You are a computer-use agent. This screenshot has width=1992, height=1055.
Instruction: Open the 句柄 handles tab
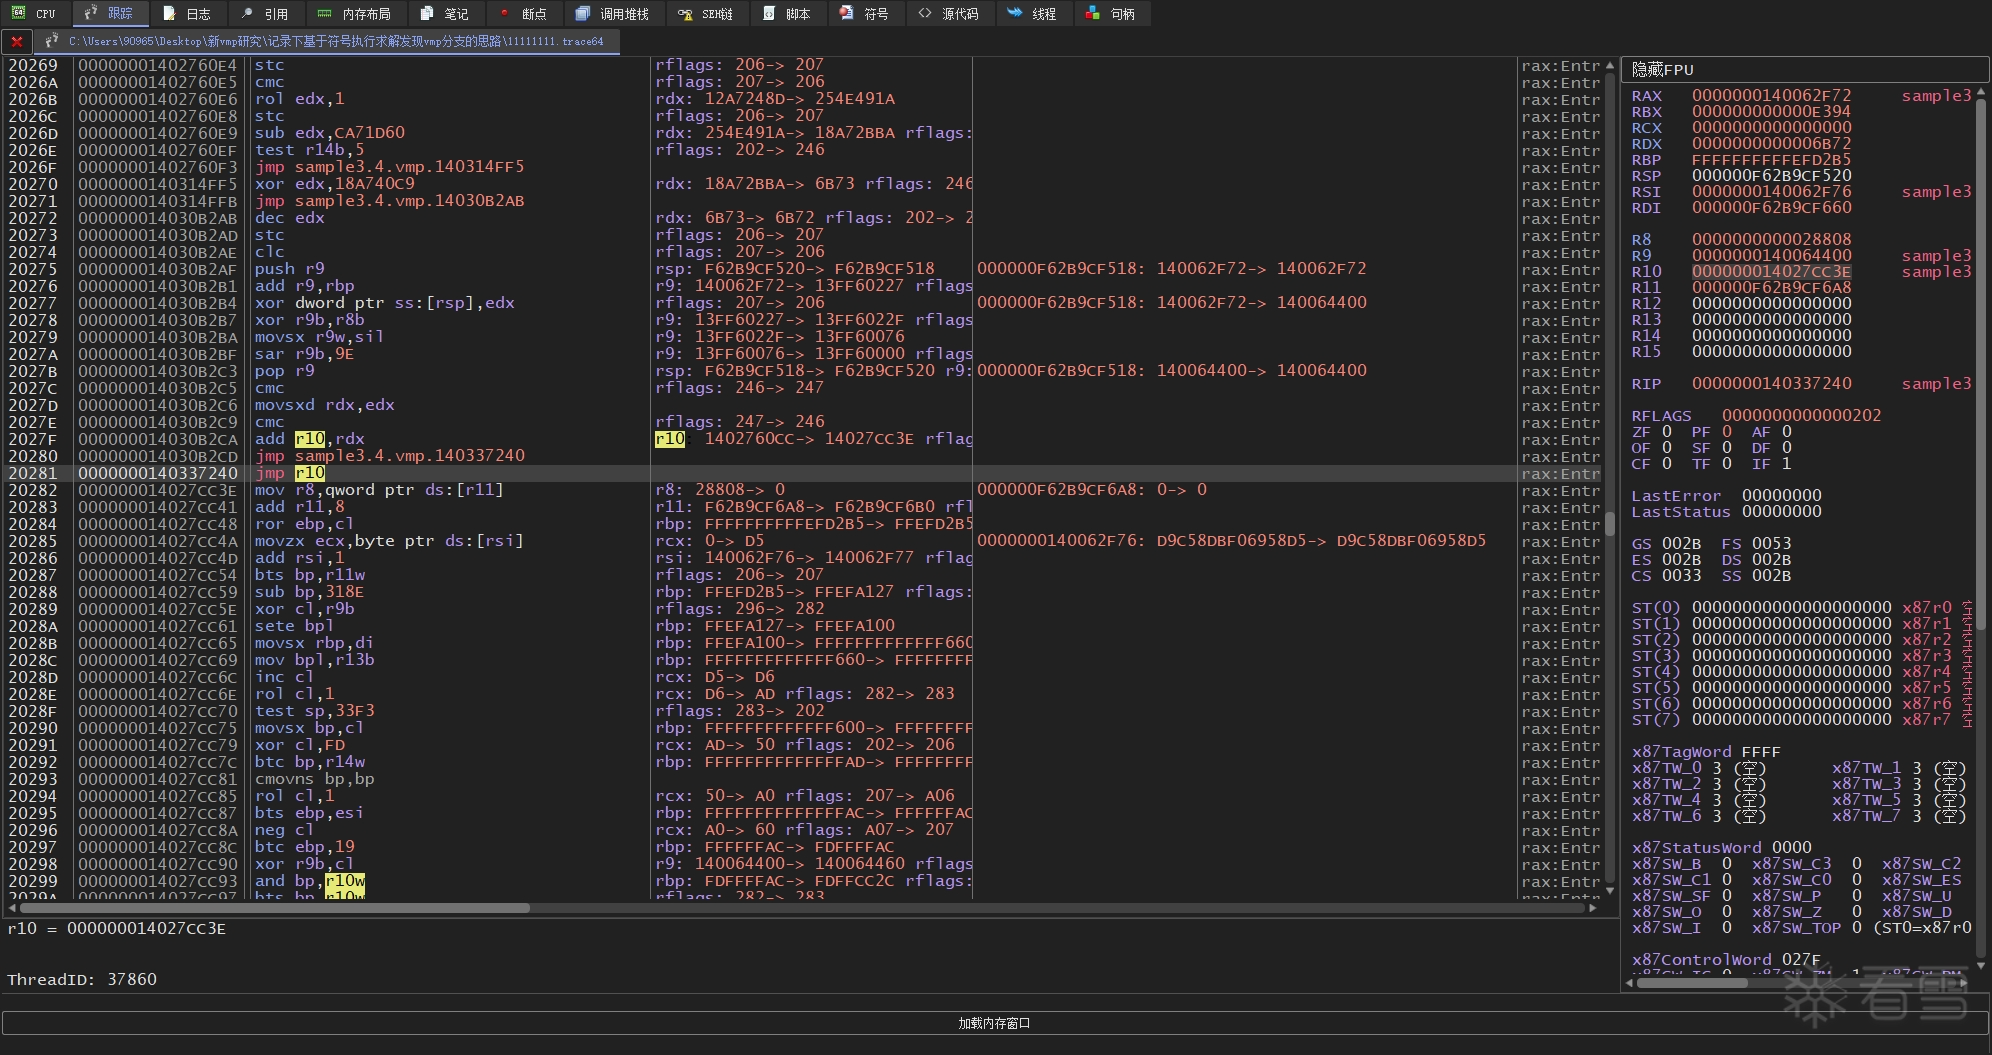(x=1111, y=14)
